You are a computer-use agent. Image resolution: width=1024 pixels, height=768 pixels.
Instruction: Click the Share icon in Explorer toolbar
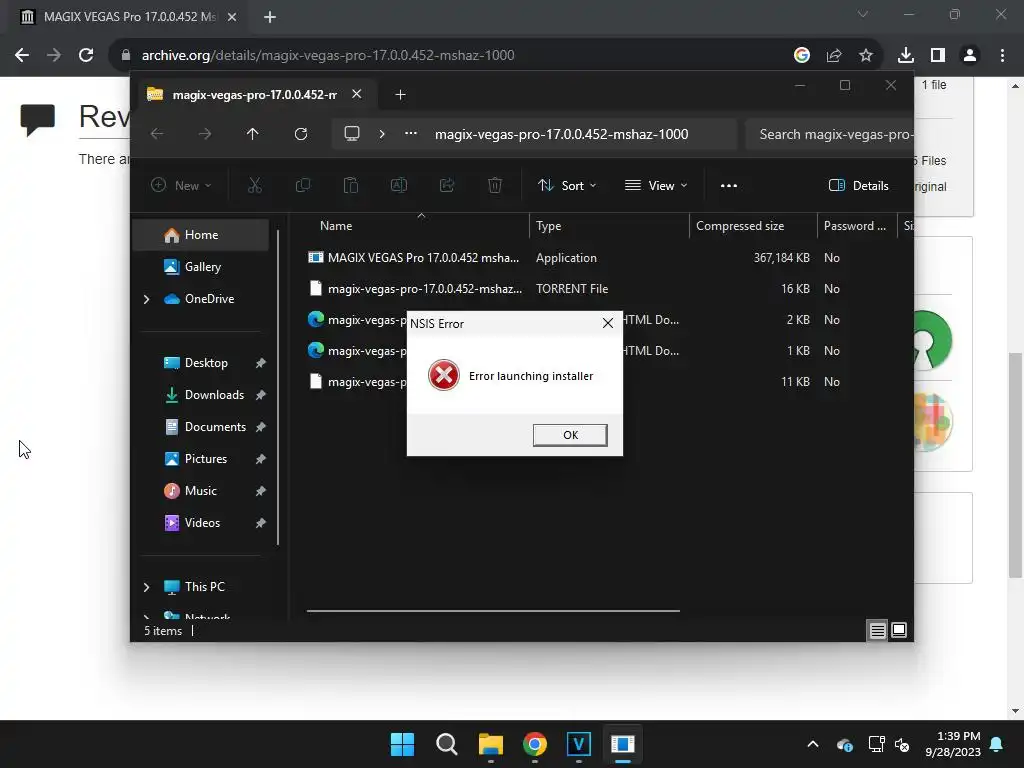[447, 185]
